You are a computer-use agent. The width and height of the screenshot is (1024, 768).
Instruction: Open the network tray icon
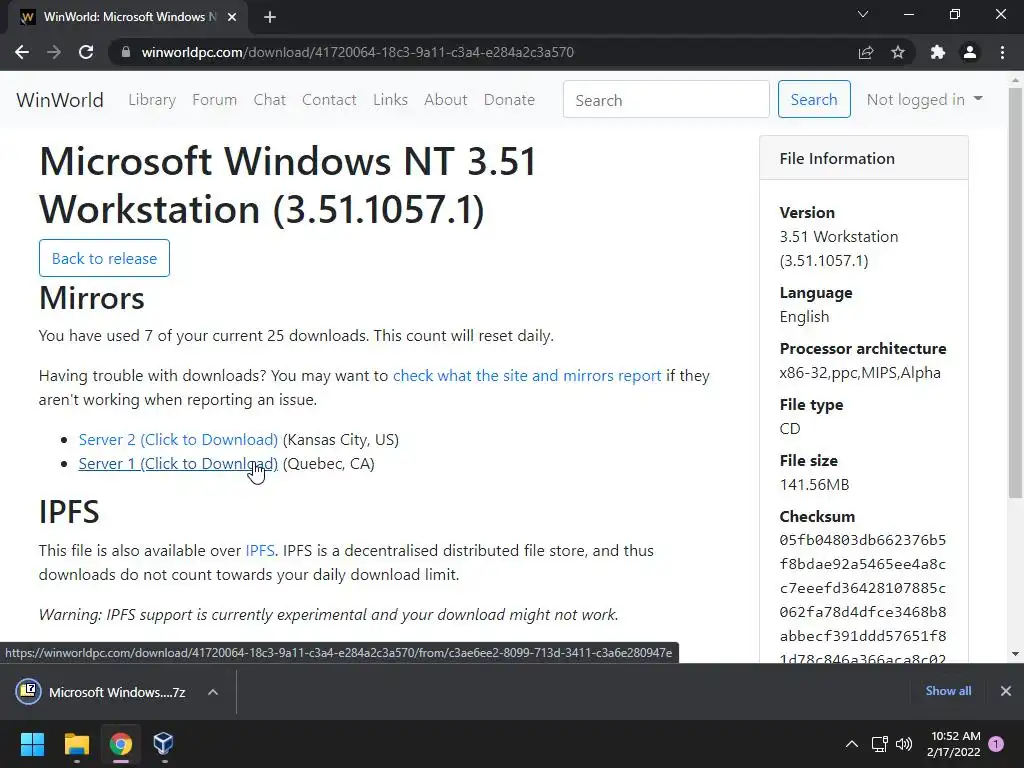pyautogui.click(x=880, y=744)
